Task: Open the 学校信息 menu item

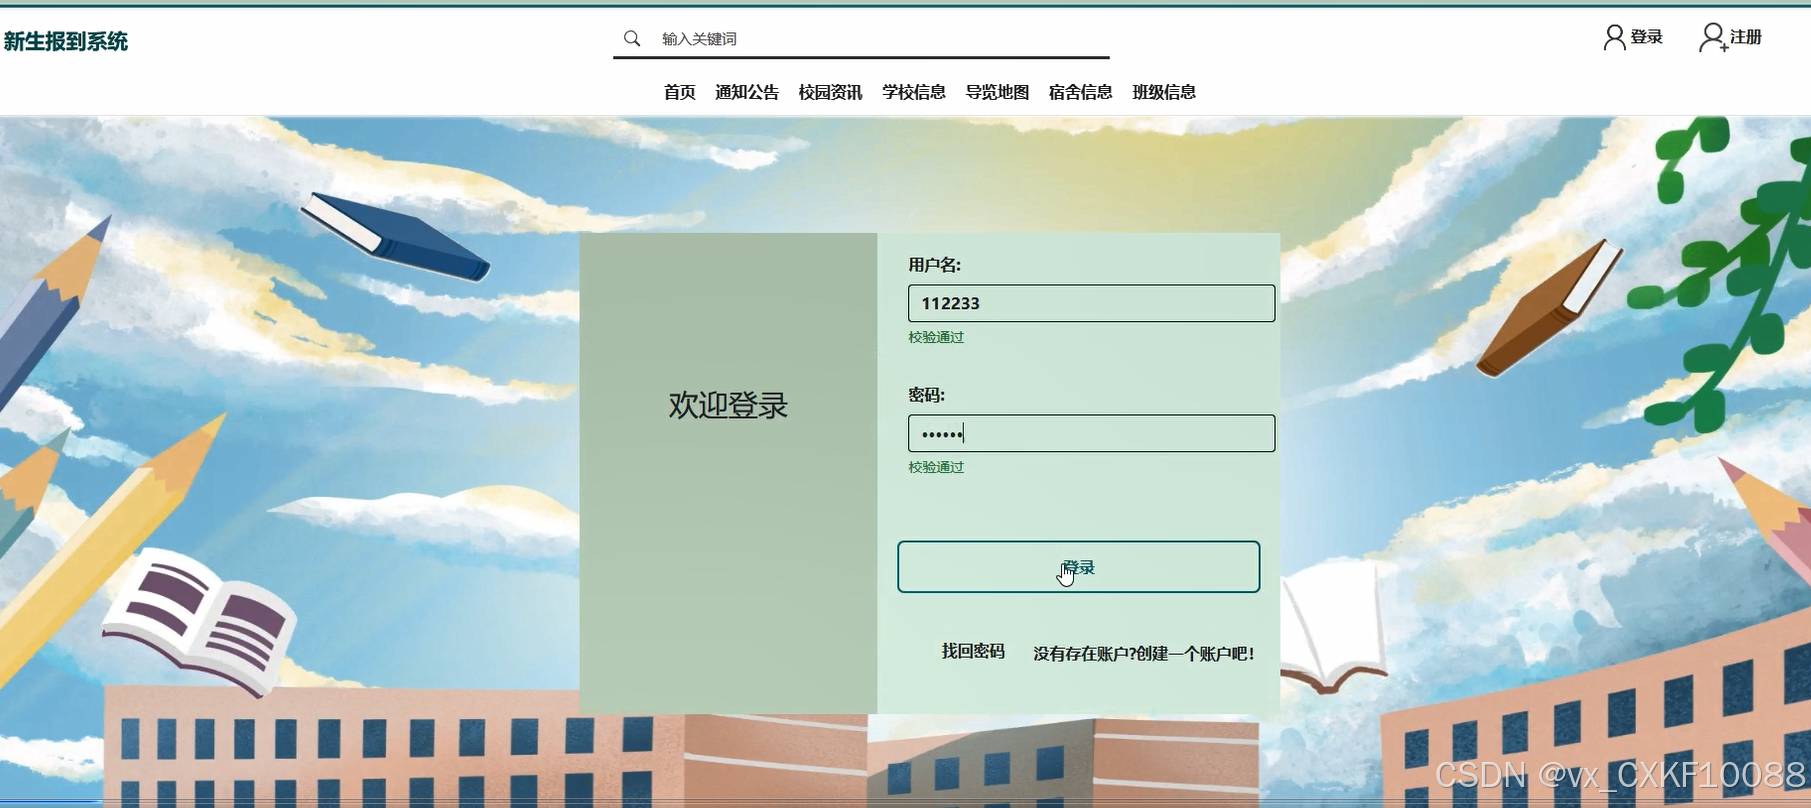Action: pyautogui.click(x=914, y=92)
